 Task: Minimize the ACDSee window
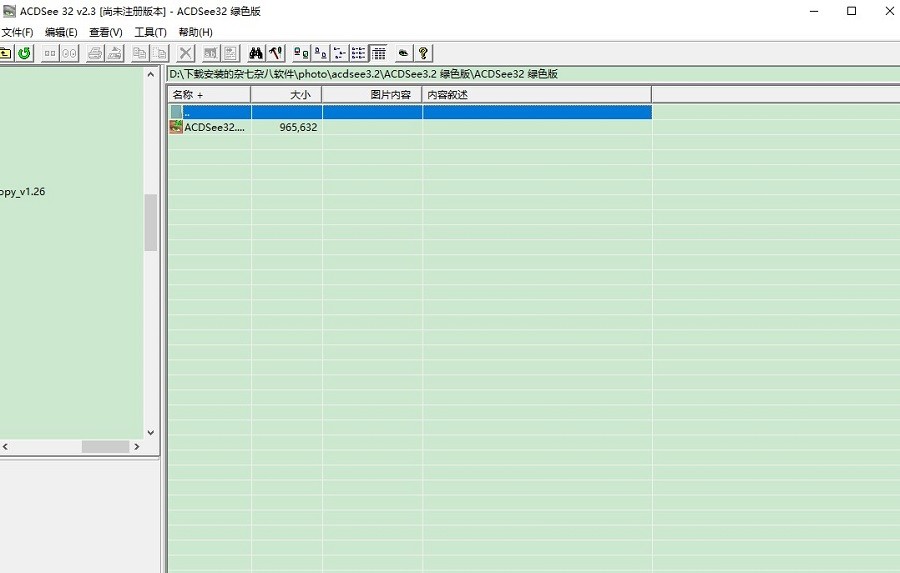(x=814, y=11)
